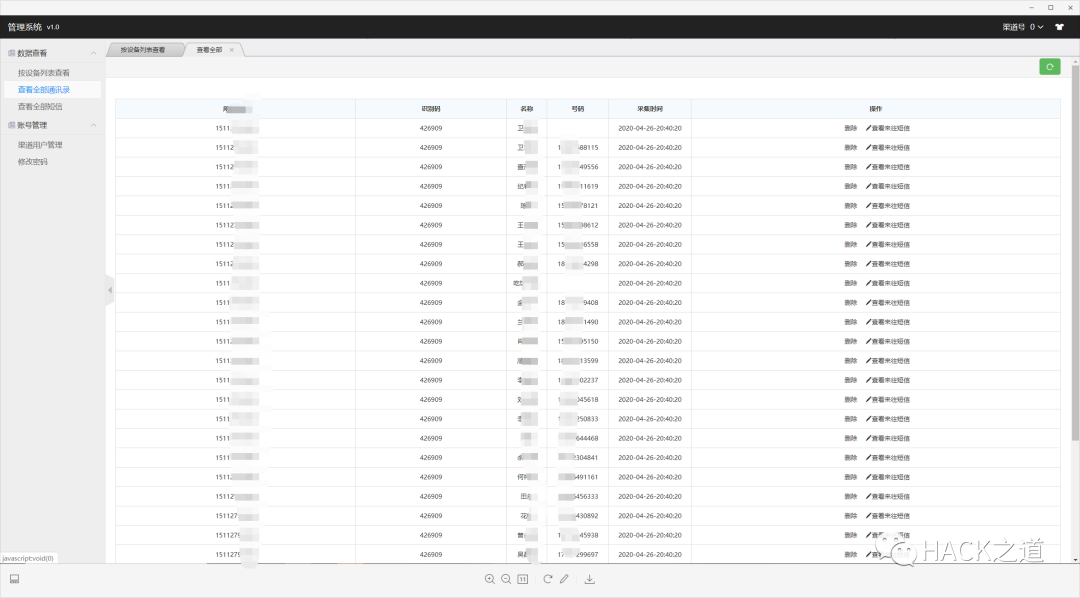View 查看来往短信 for number ending 50833
Viewport: 1080px width, 598px height.
point(888,419)
